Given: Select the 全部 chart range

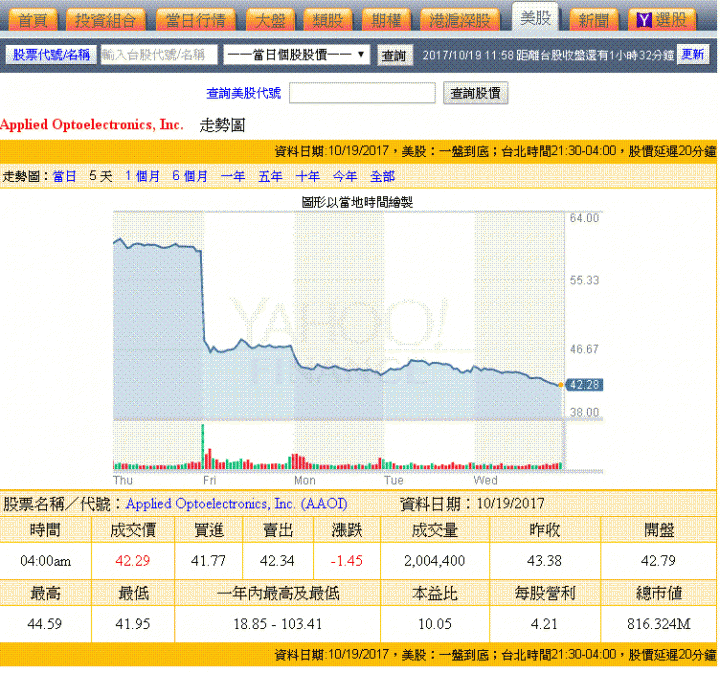Looking at the screenshot, I should (382, 176).
